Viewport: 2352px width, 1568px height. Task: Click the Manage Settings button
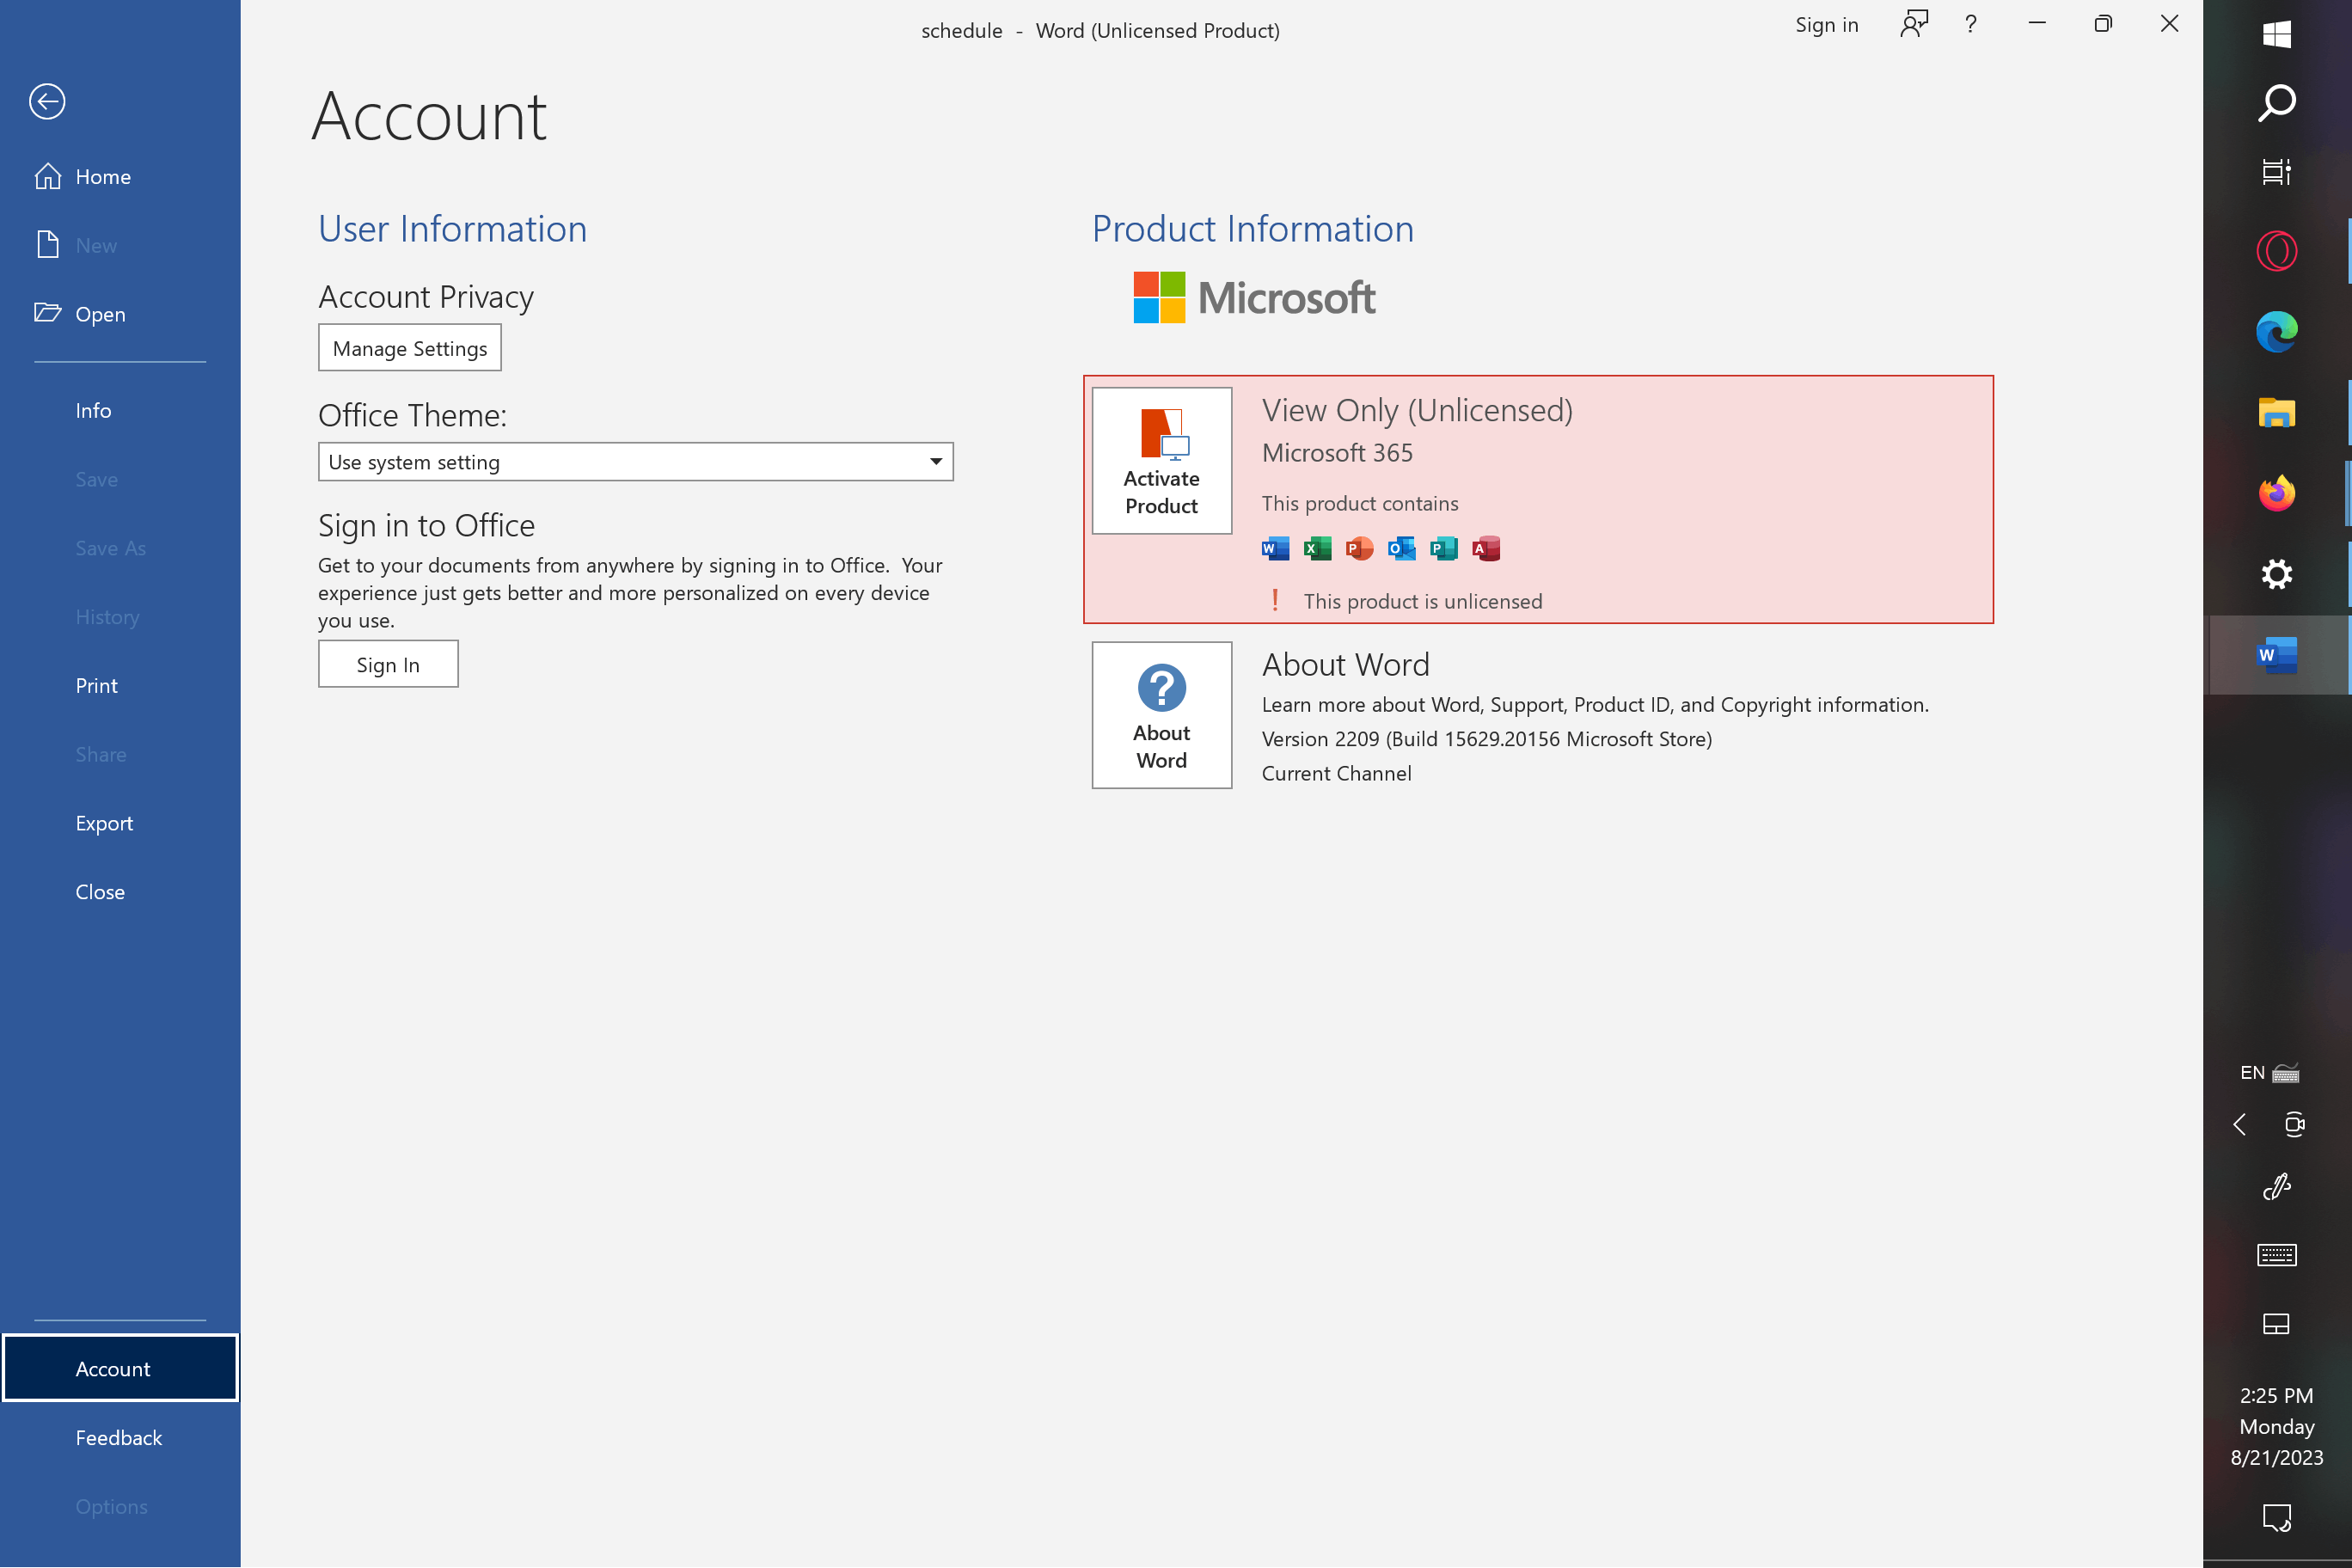point(410,348)
